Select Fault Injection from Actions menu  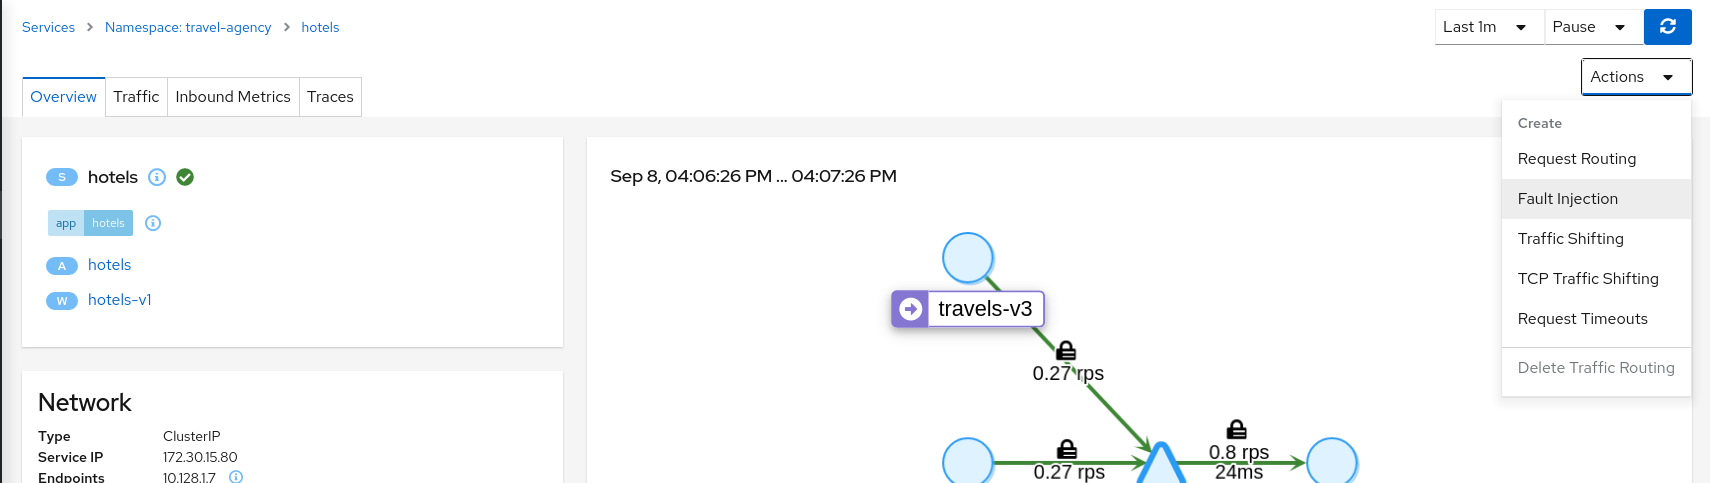tap(1567, 199)
